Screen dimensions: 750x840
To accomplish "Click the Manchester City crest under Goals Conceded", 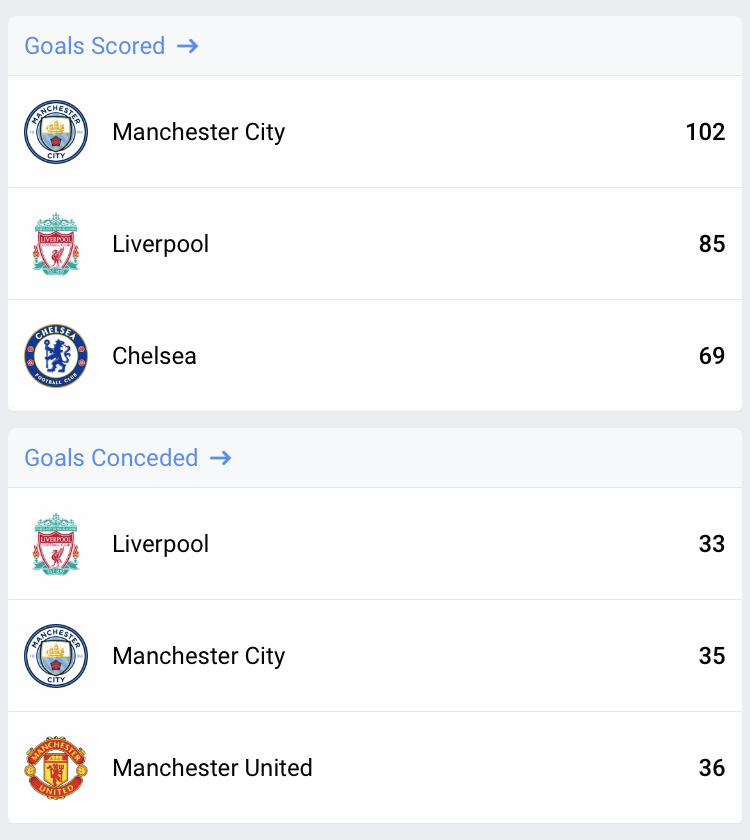I will coord(56,656).
